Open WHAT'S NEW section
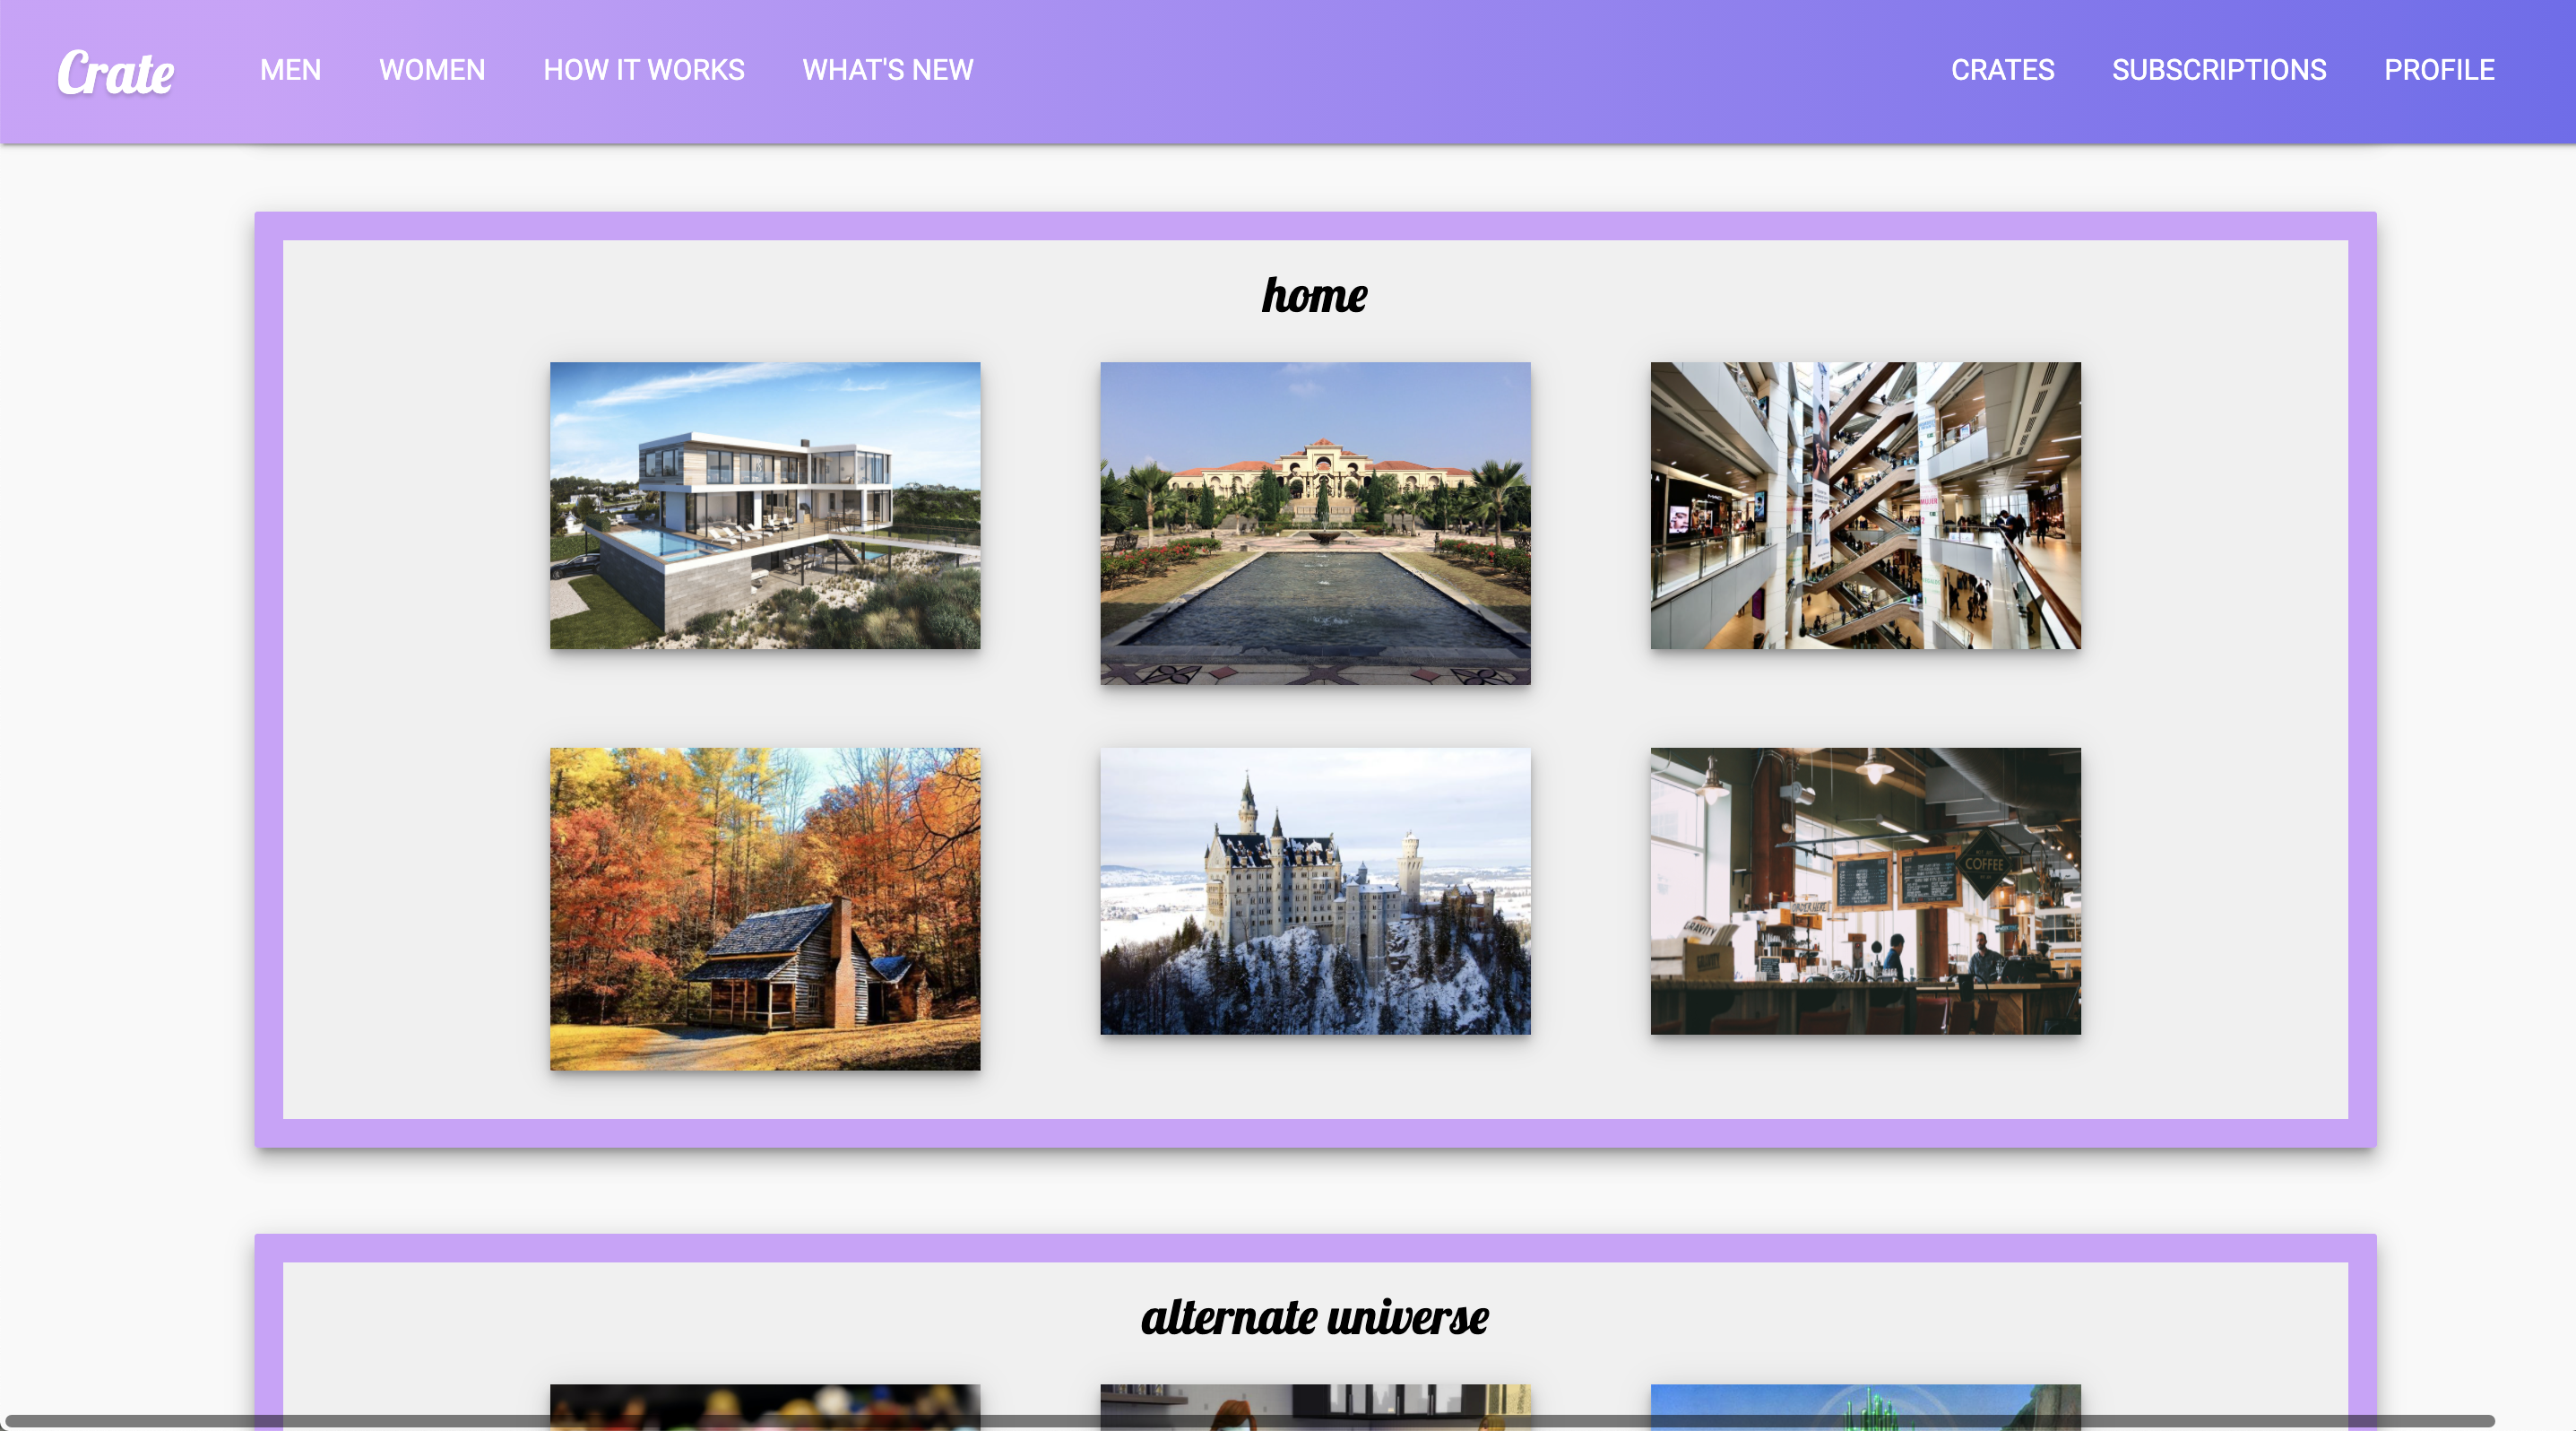The height and width of the screenshot is (1431, 2576). [888, 70]
